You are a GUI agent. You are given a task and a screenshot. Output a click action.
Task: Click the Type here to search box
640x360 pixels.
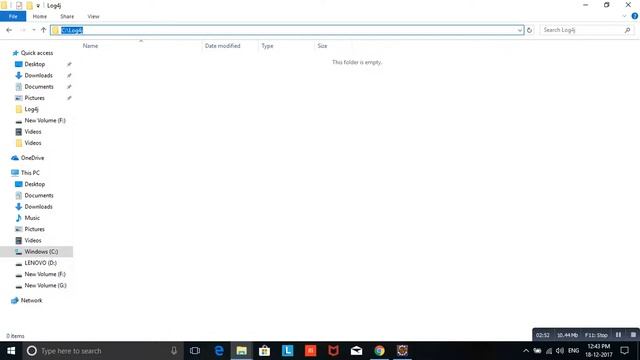coord(103,351)
